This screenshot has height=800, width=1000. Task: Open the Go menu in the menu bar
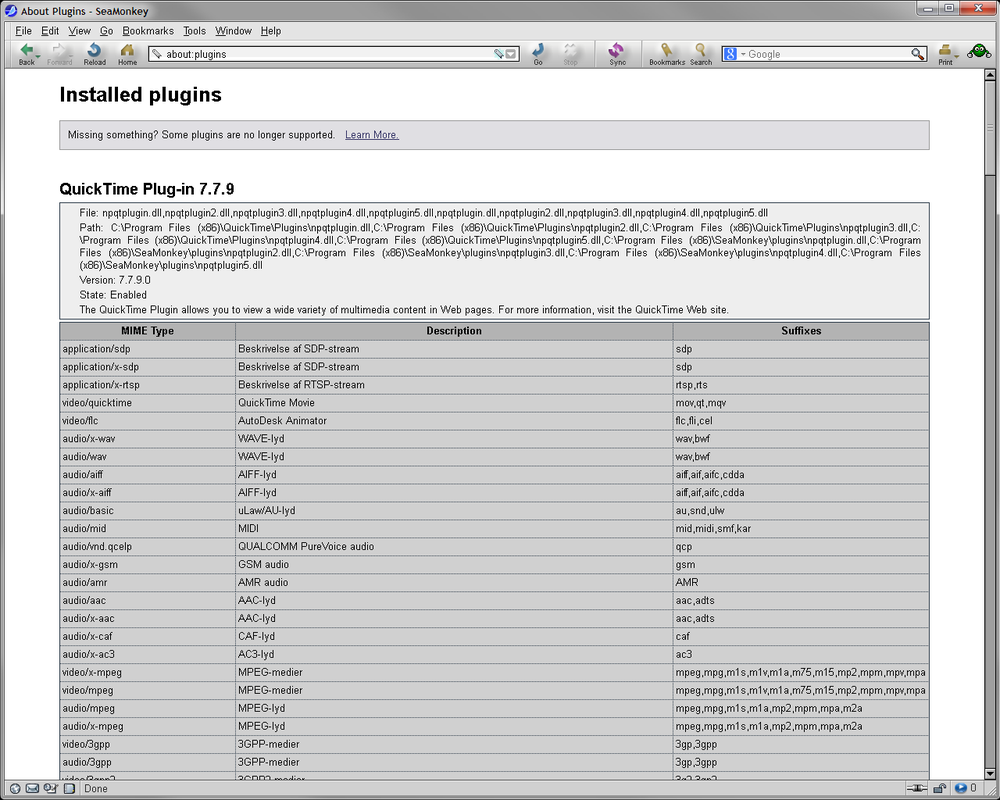[107, 31]
